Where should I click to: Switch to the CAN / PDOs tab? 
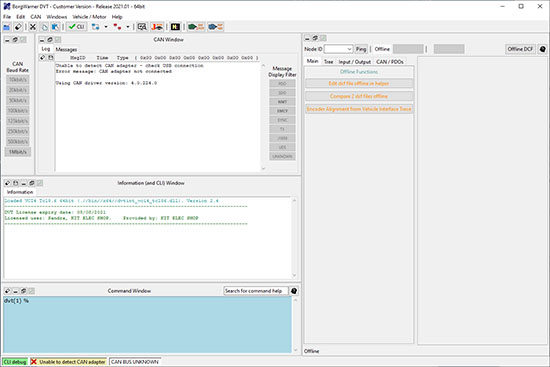(x=390, y=62)
